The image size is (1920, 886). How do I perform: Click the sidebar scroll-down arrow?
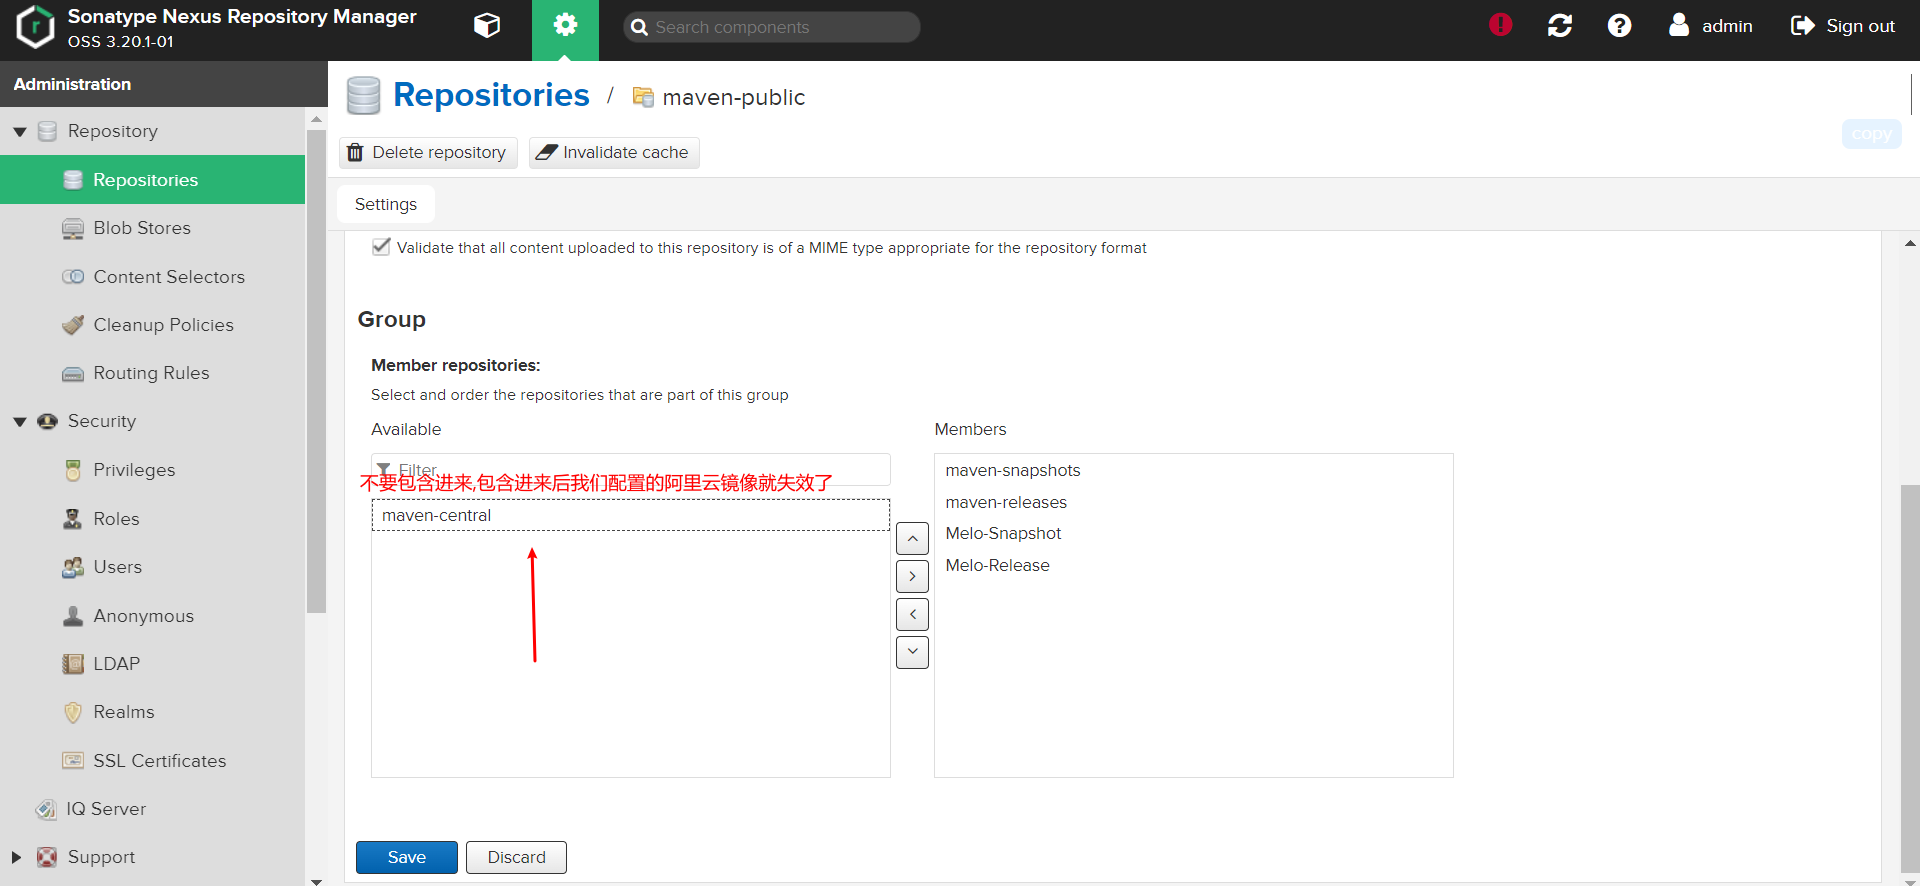316,880
